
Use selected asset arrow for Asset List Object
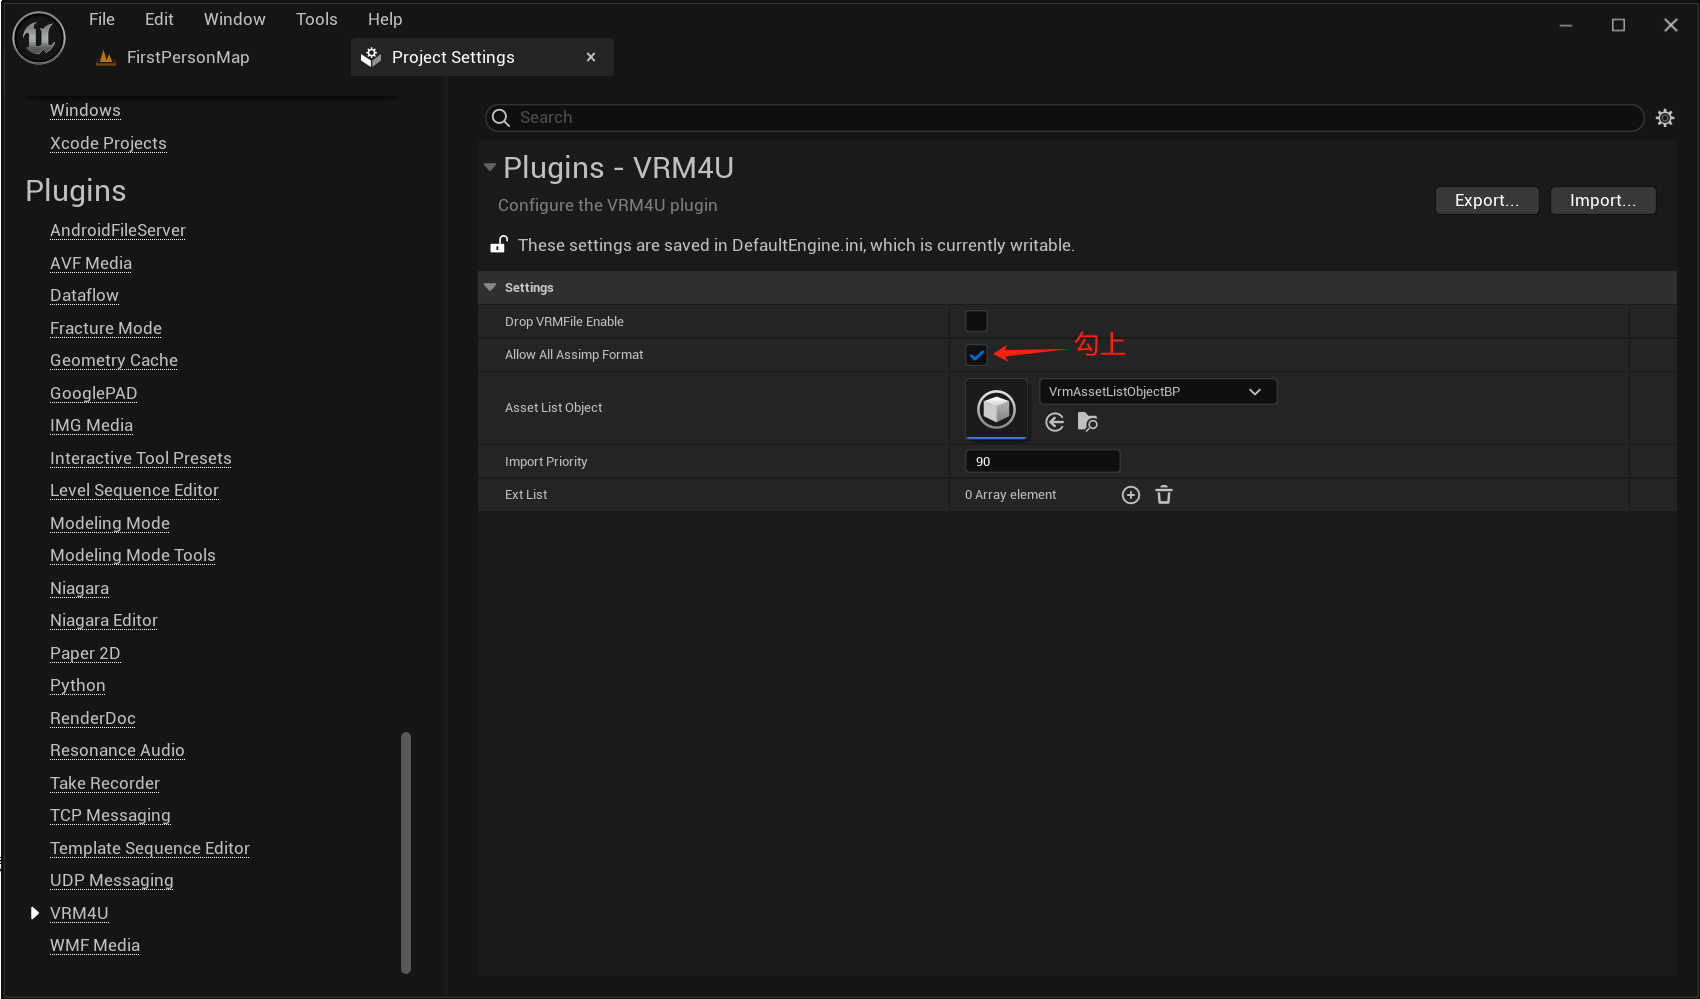tap(1054, 422)
